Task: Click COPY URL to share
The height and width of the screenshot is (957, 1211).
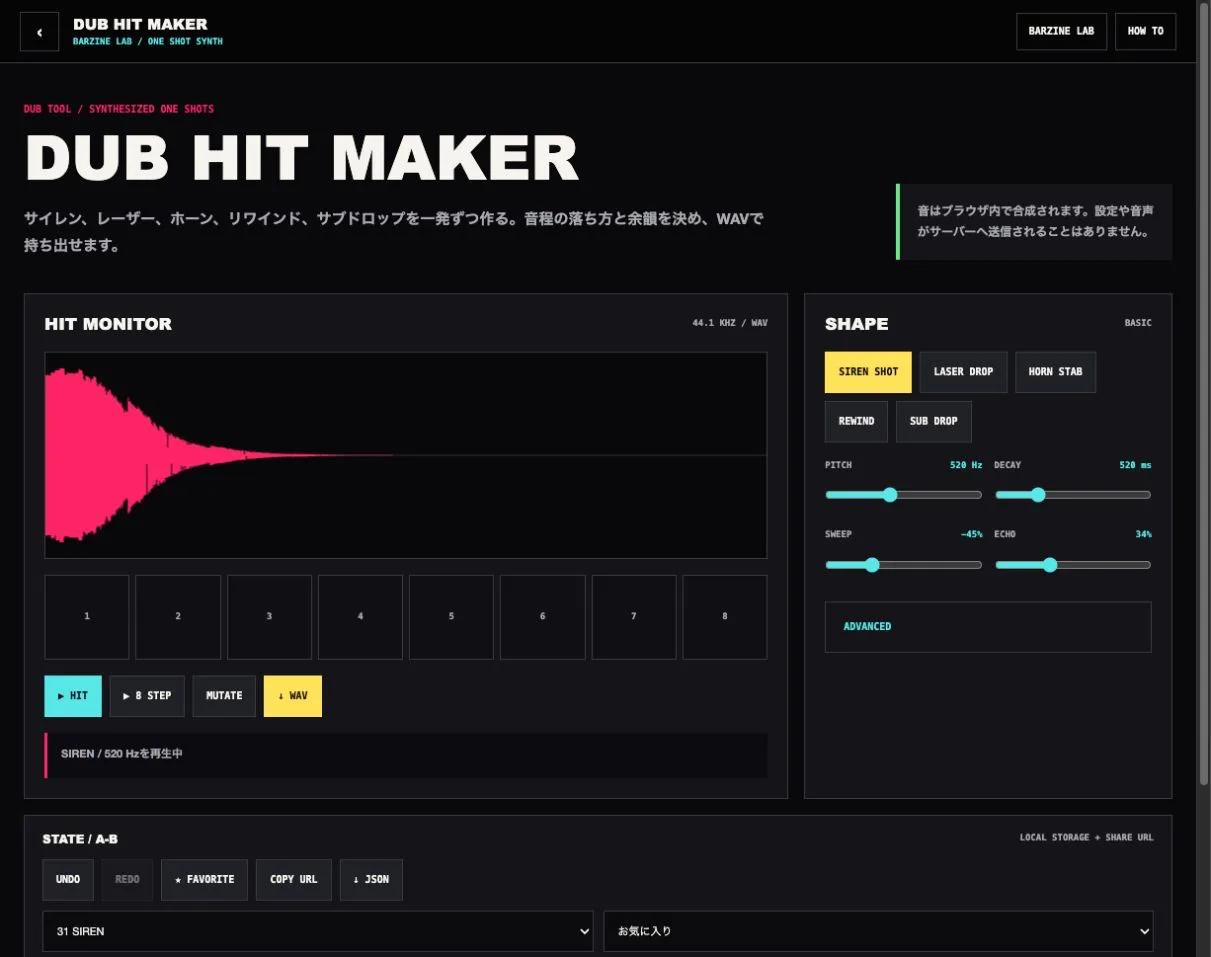Action: point(294,880)
